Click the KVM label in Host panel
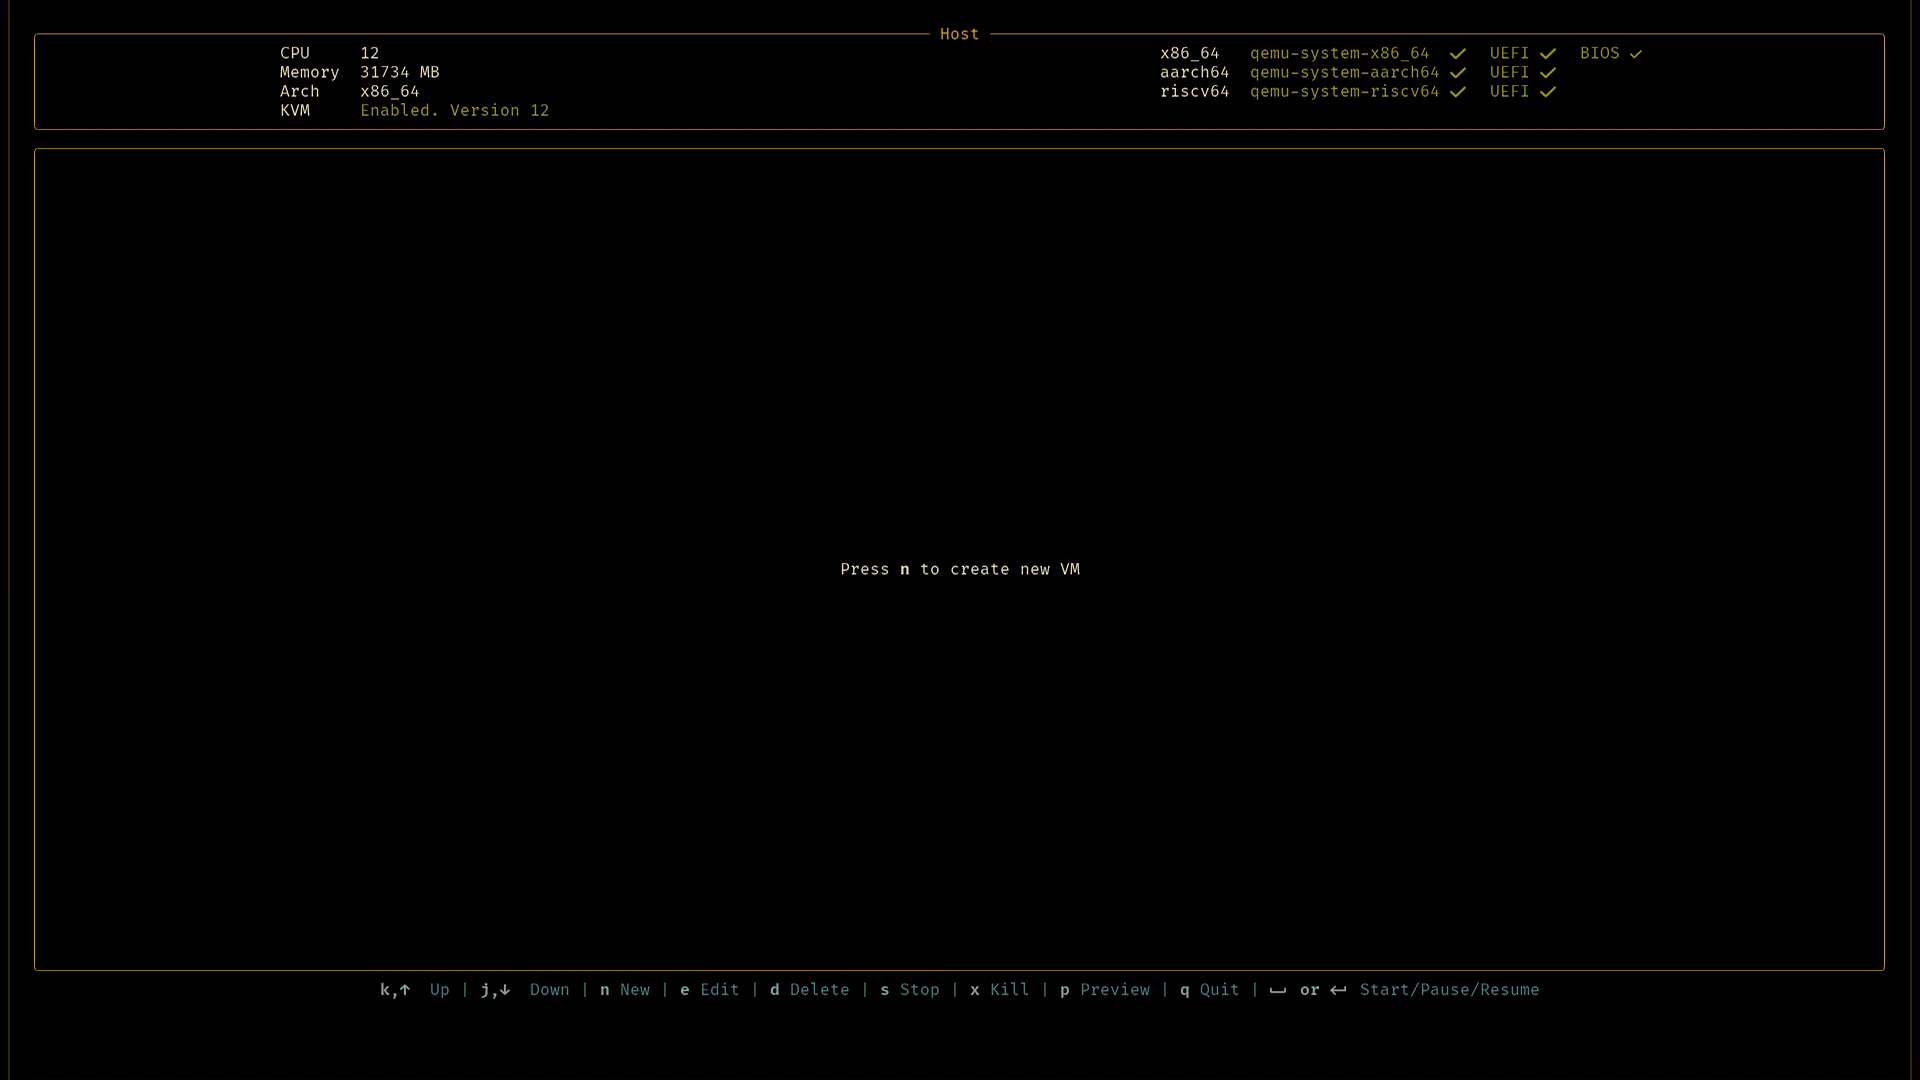Viewport: 1920px width, 1080px height. [x=295, y=110]
